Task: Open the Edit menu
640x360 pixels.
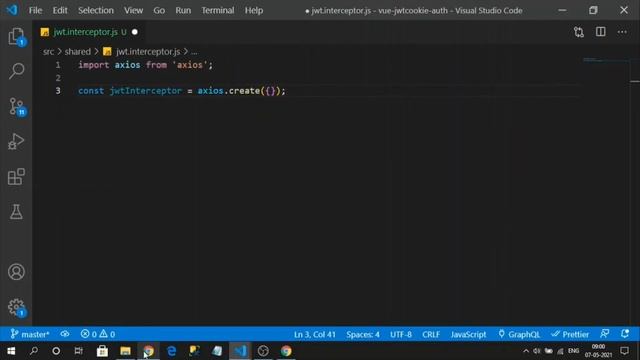Action: point(60,10)
